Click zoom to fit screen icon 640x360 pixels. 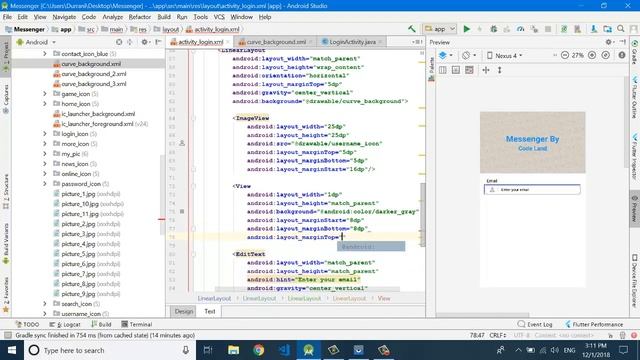(605, 55)
